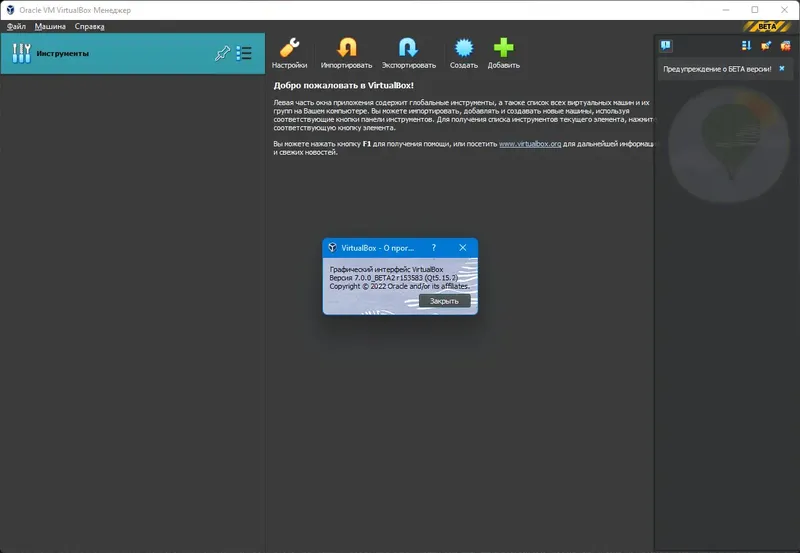The width and height of the screenshot is (800, 553).
Task: Open the Справка menu
Action: tap(89, 27)
